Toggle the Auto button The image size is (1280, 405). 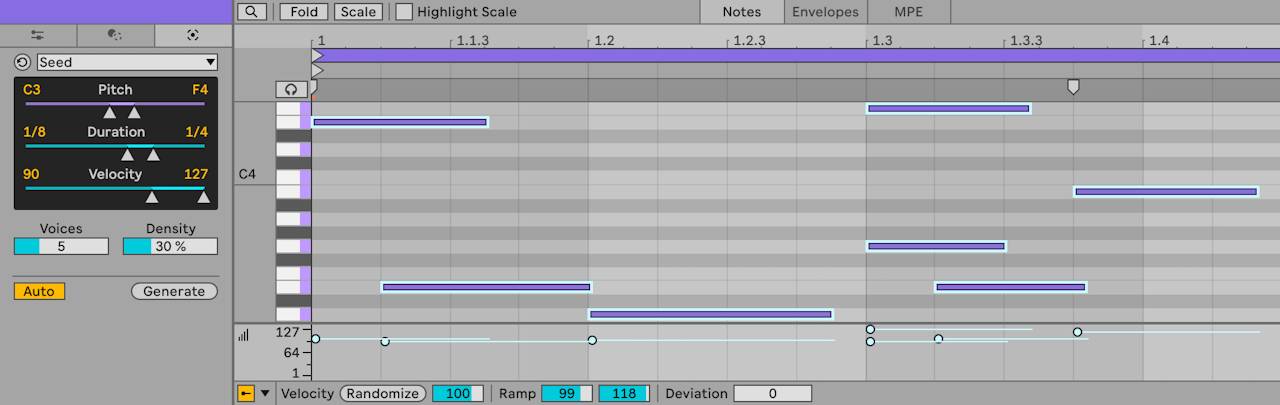[39, 291]
